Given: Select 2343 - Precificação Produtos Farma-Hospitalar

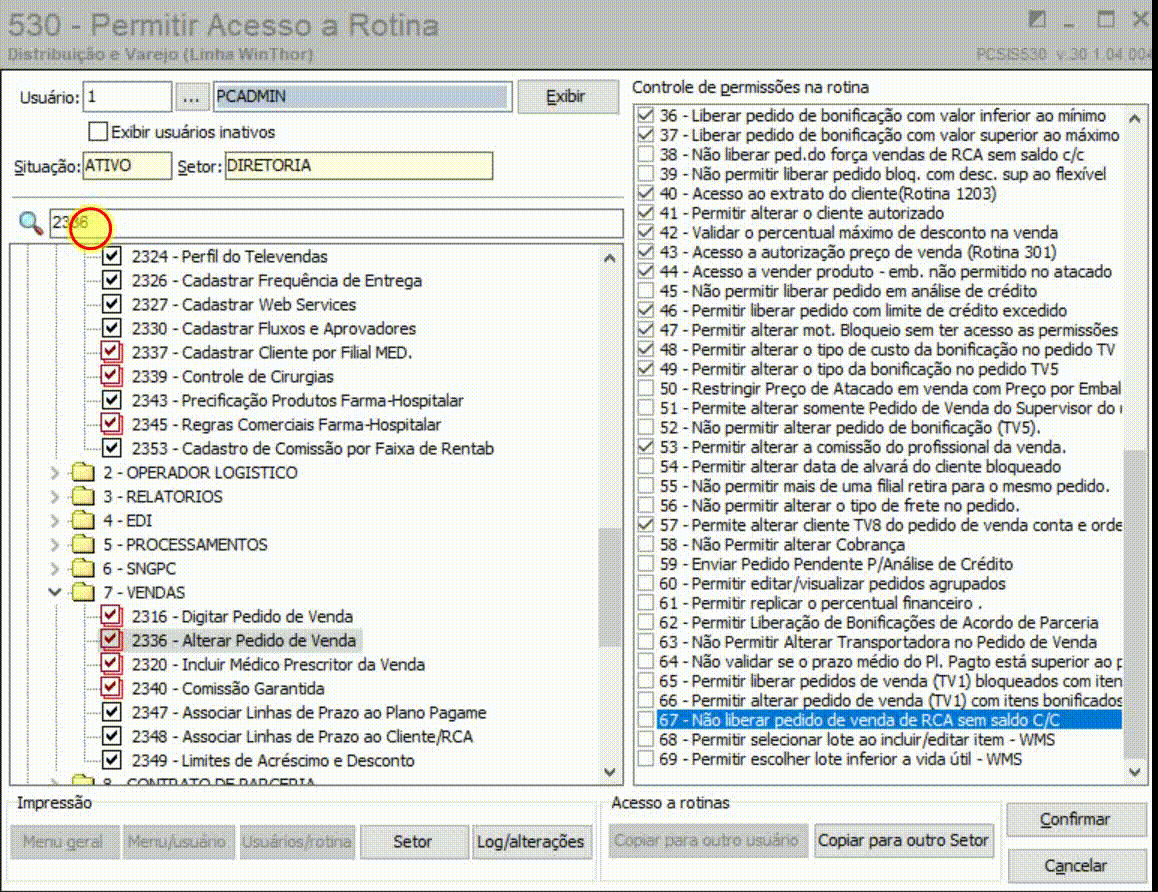Looking at the screenshot, I should coord(297,400).
